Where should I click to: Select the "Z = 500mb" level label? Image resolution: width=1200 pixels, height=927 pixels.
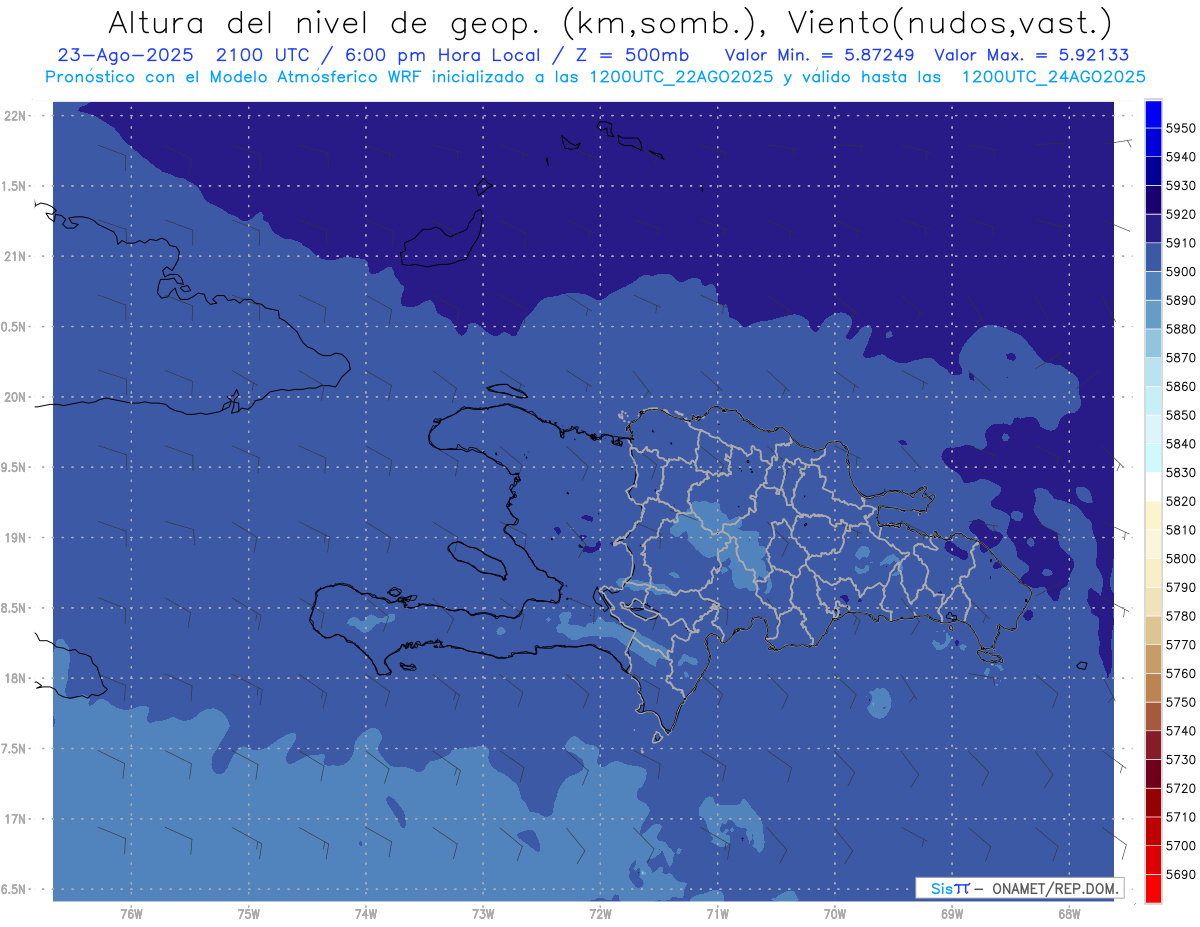click(x=628, y=55)
